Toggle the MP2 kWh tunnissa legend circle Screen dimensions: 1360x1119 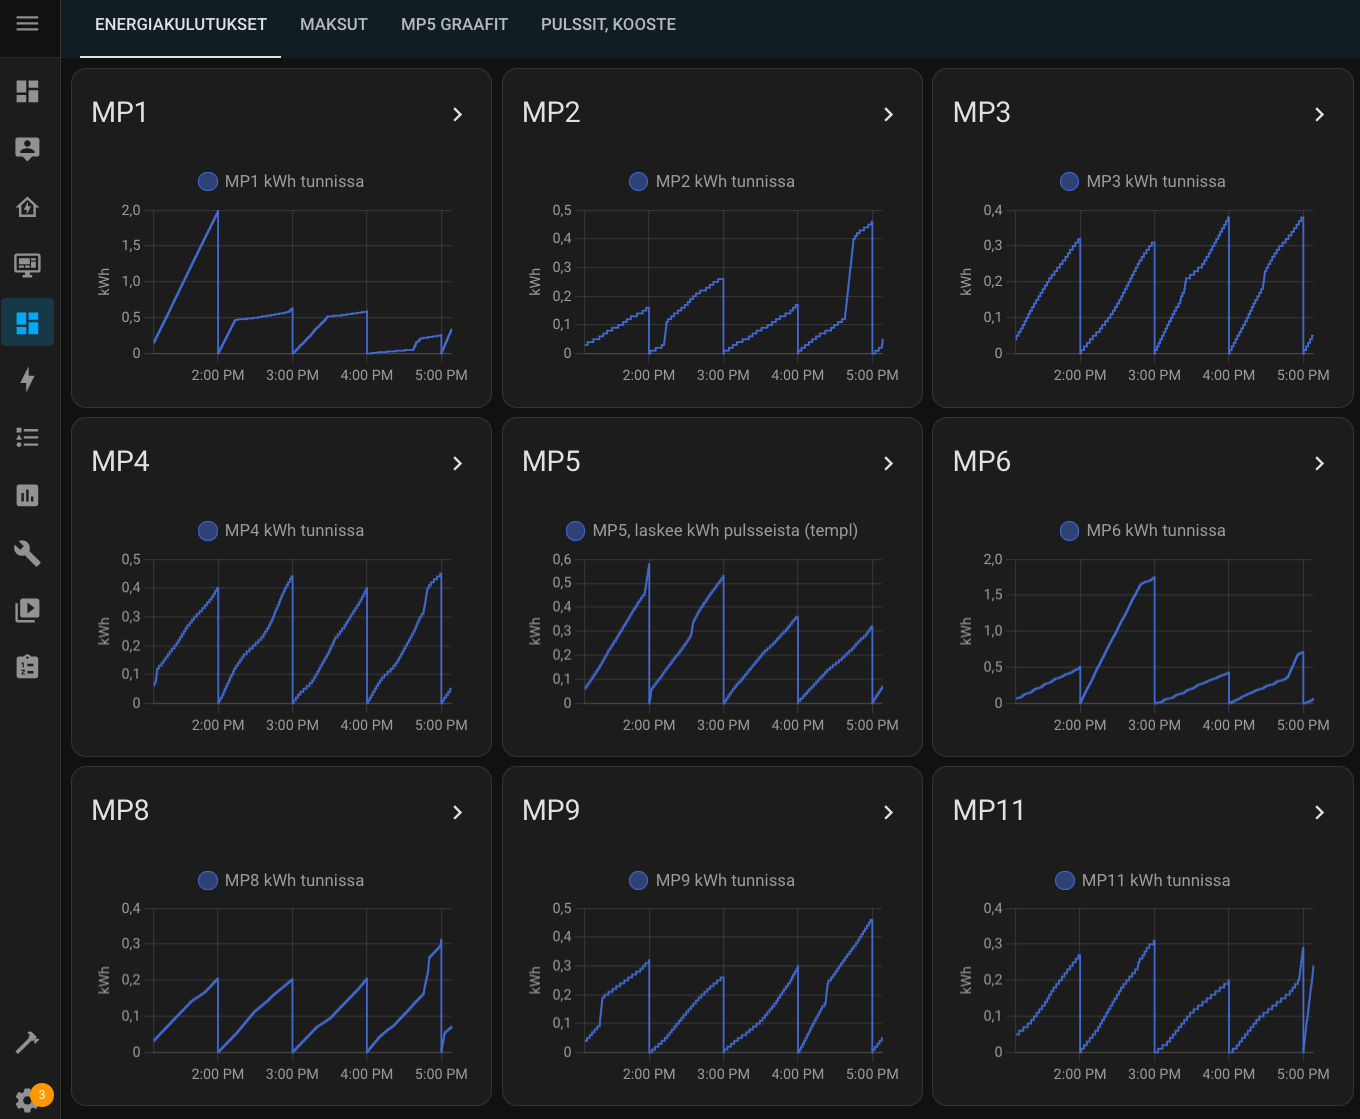(638, 181)
